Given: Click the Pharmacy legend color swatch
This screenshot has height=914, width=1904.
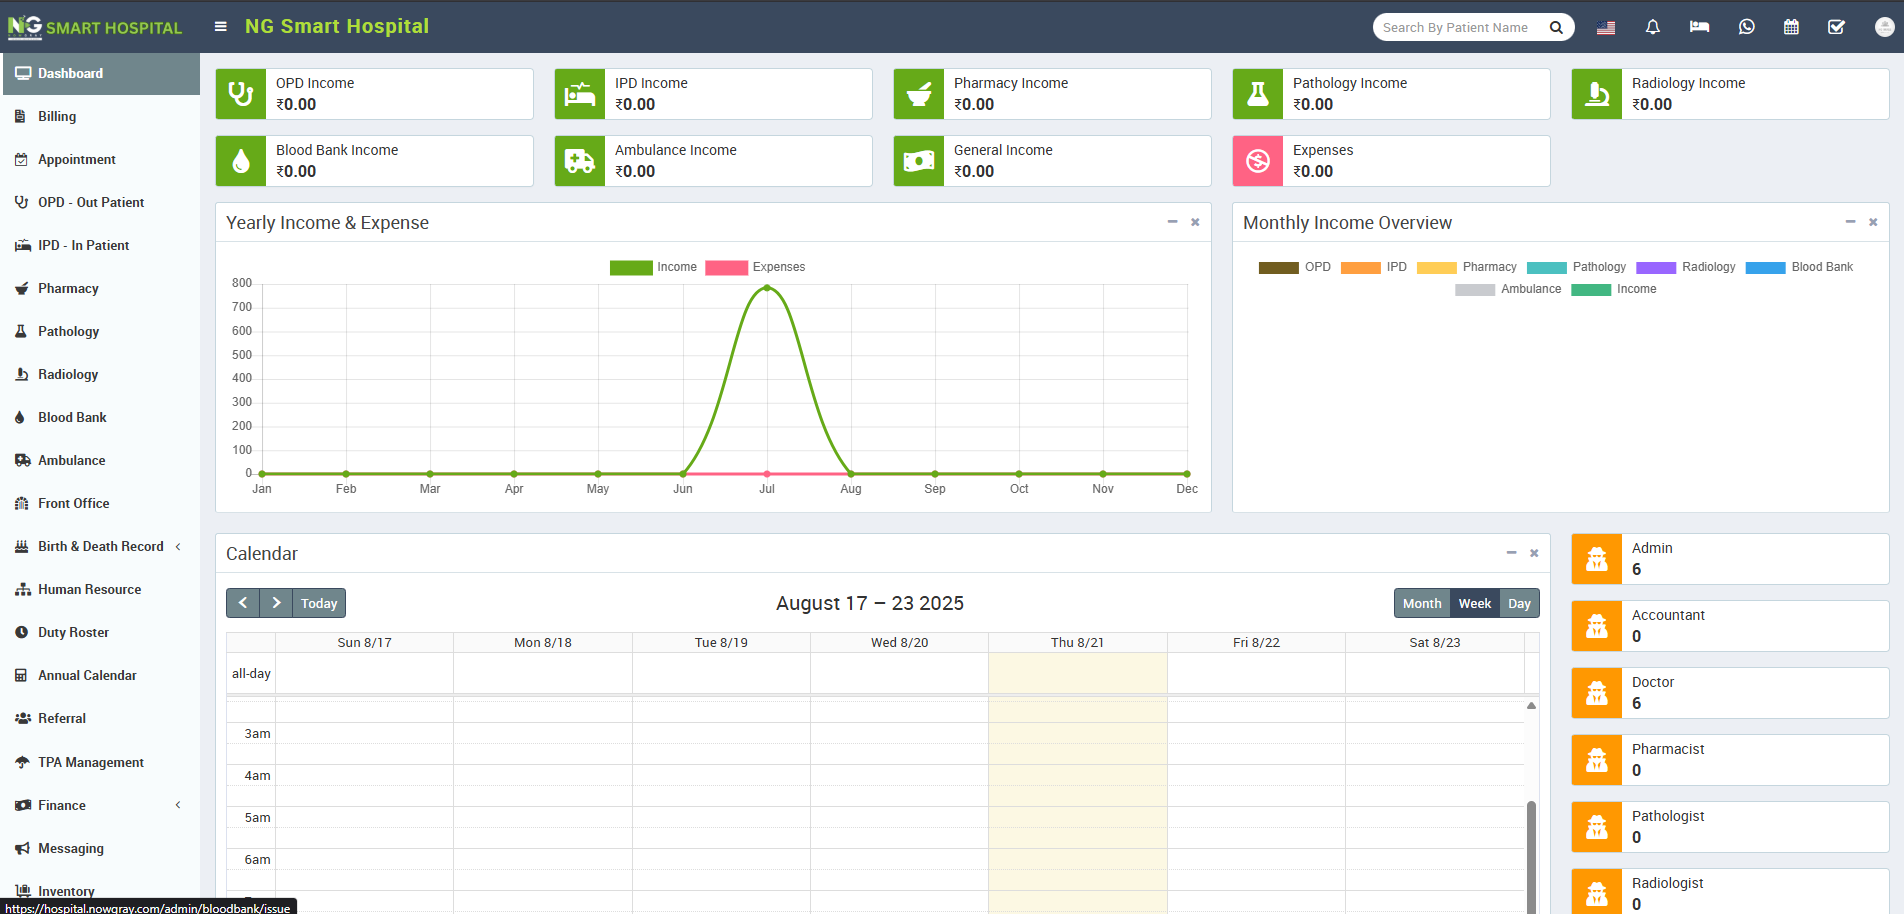Looking at the screenshot, I should (x=1436, y=267).
